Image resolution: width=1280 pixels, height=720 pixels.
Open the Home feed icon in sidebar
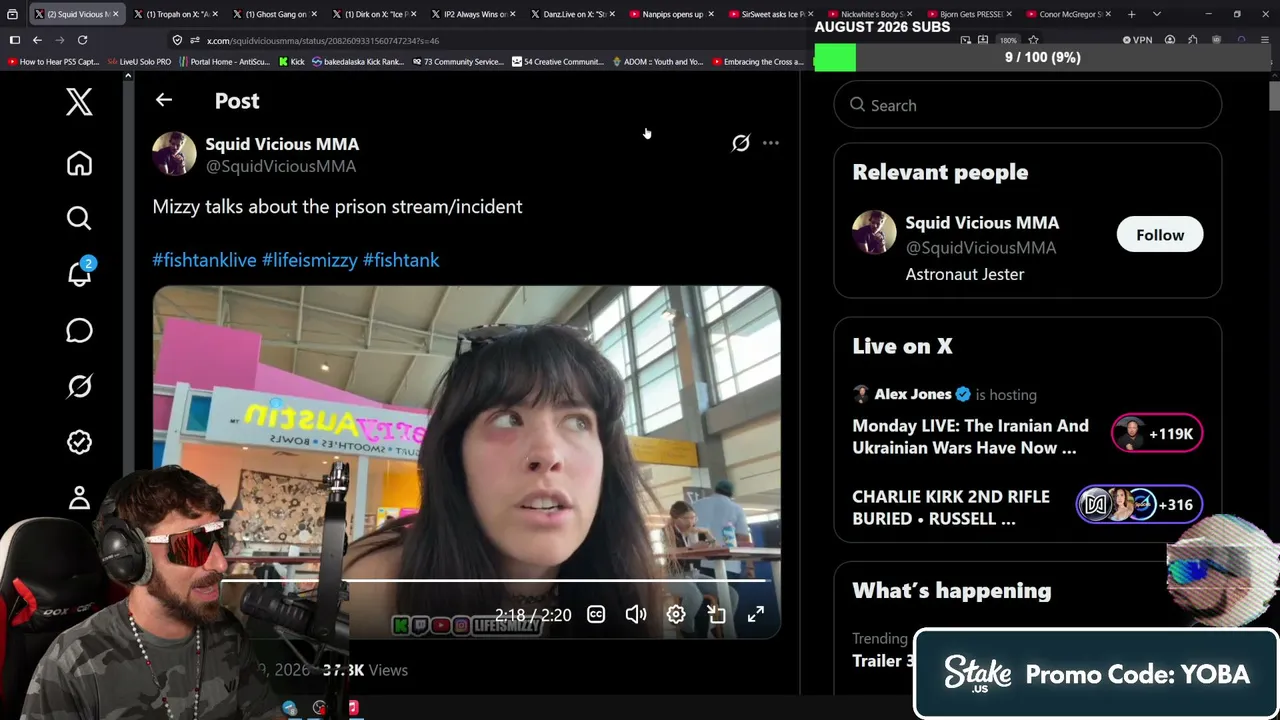click(x=79, y=163)
